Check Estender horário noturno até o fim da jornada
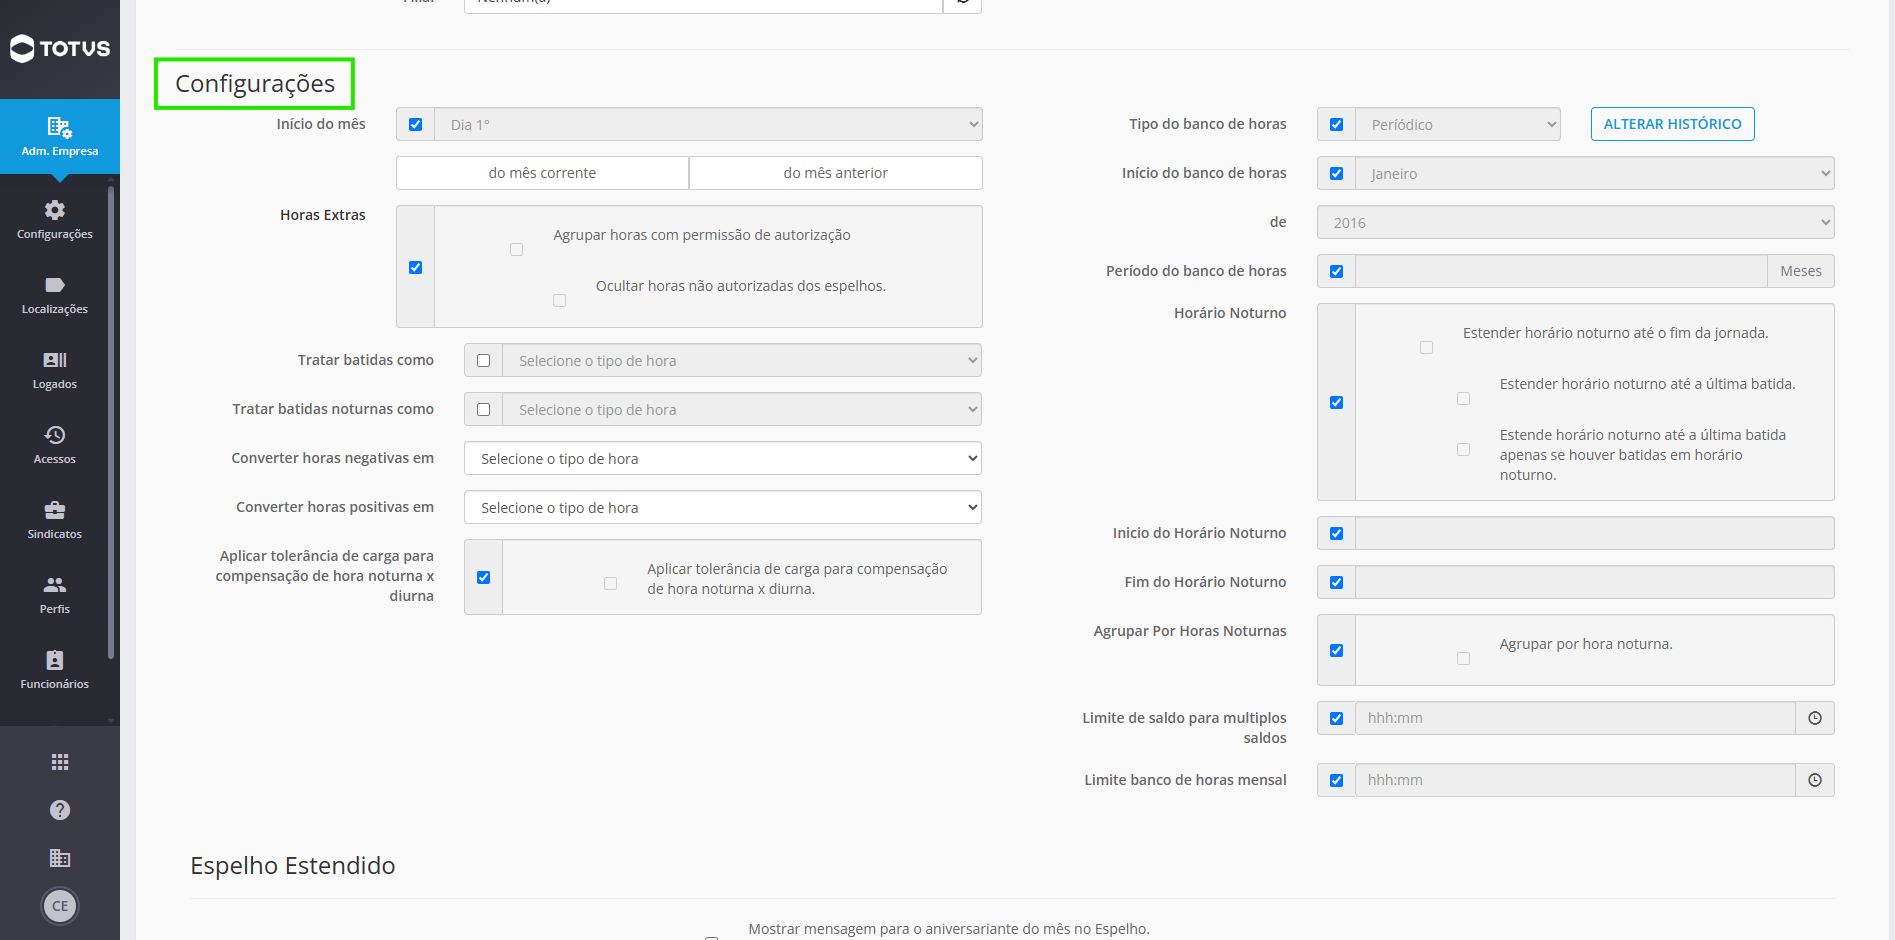This screenshot has height=940, width=1895. [1427, 347]
